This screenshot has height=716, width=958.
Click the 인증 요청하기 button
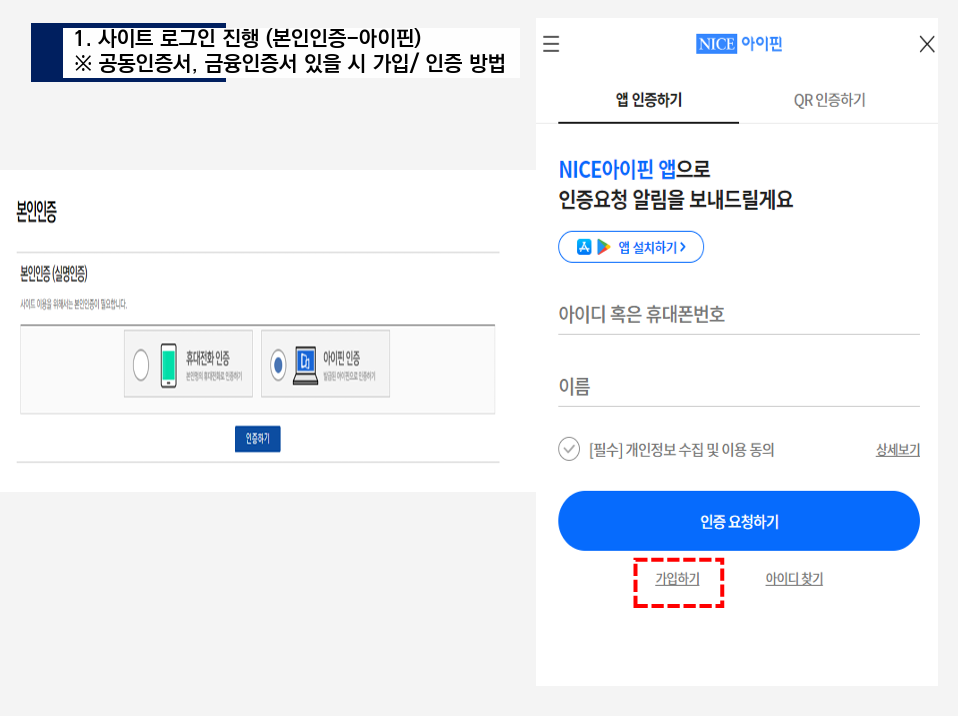pos(739,521)
